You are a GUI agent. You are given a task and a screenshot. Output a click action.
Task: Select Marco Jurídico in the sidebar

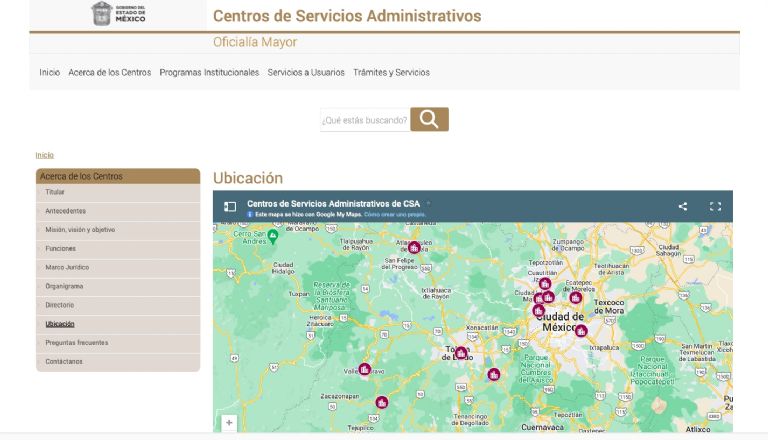pyautogui.click(x=118, y=268)
